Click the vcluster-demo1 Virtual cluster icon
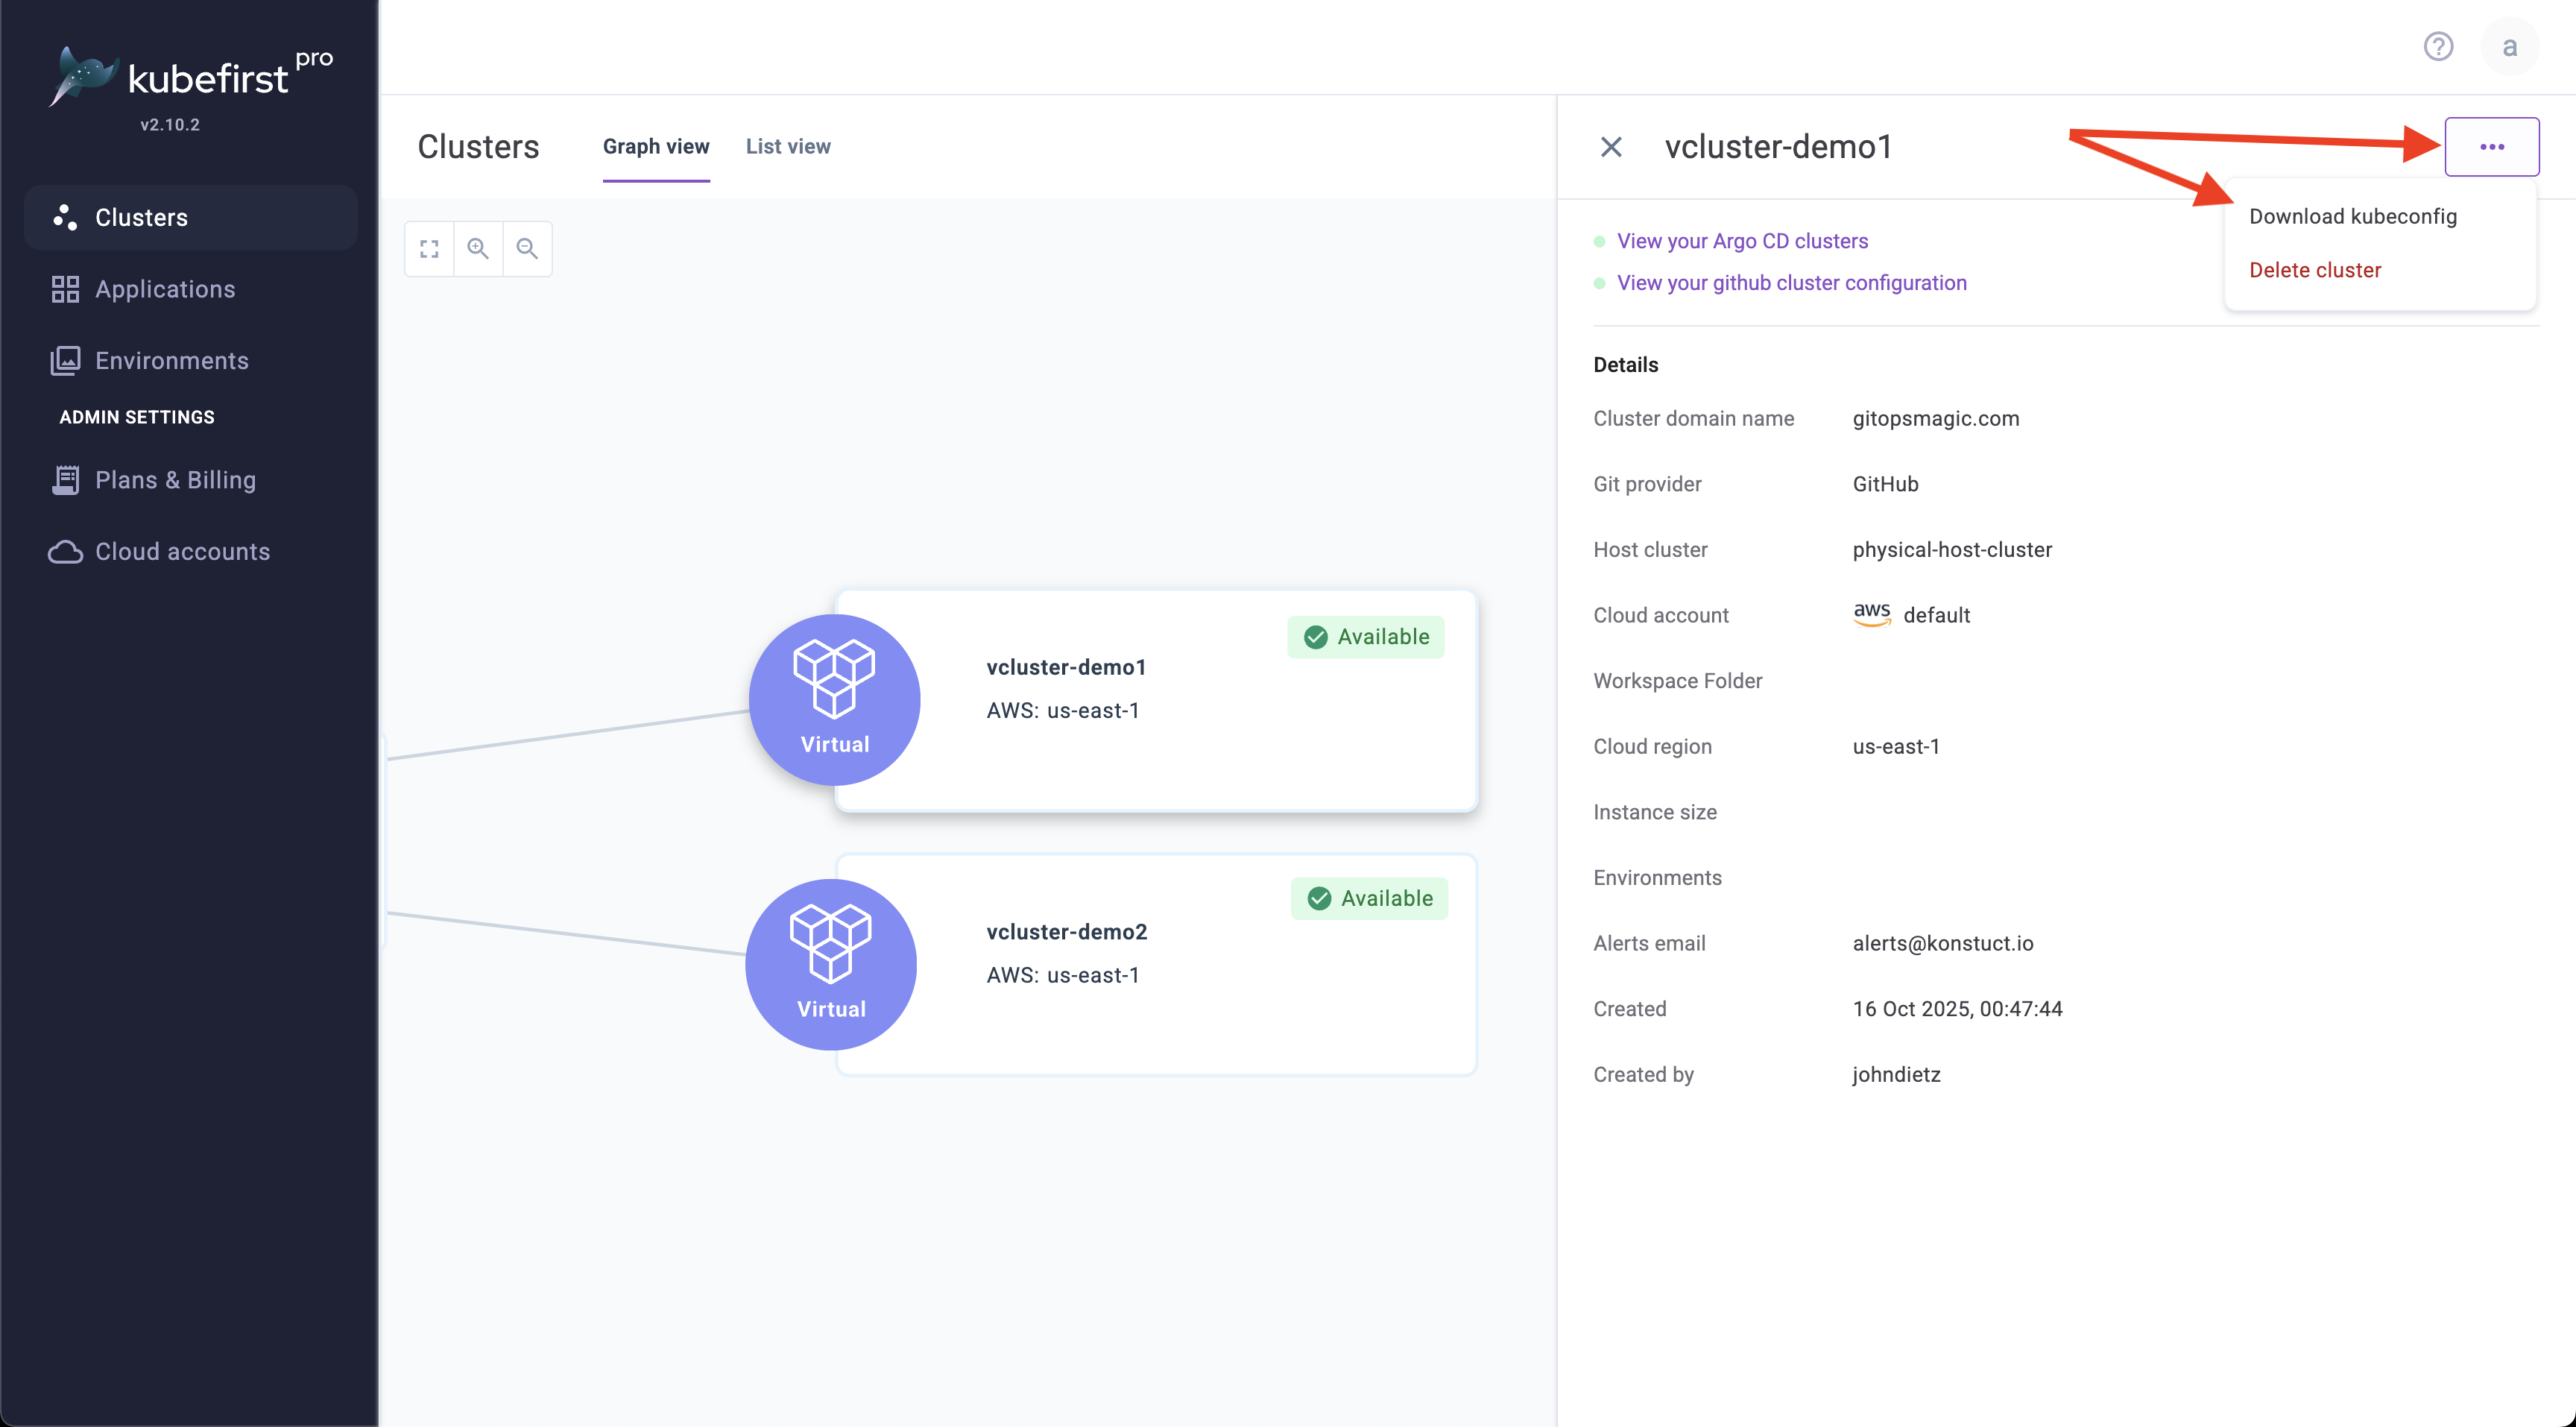2576x1427 pixels. tap(834, 699)
